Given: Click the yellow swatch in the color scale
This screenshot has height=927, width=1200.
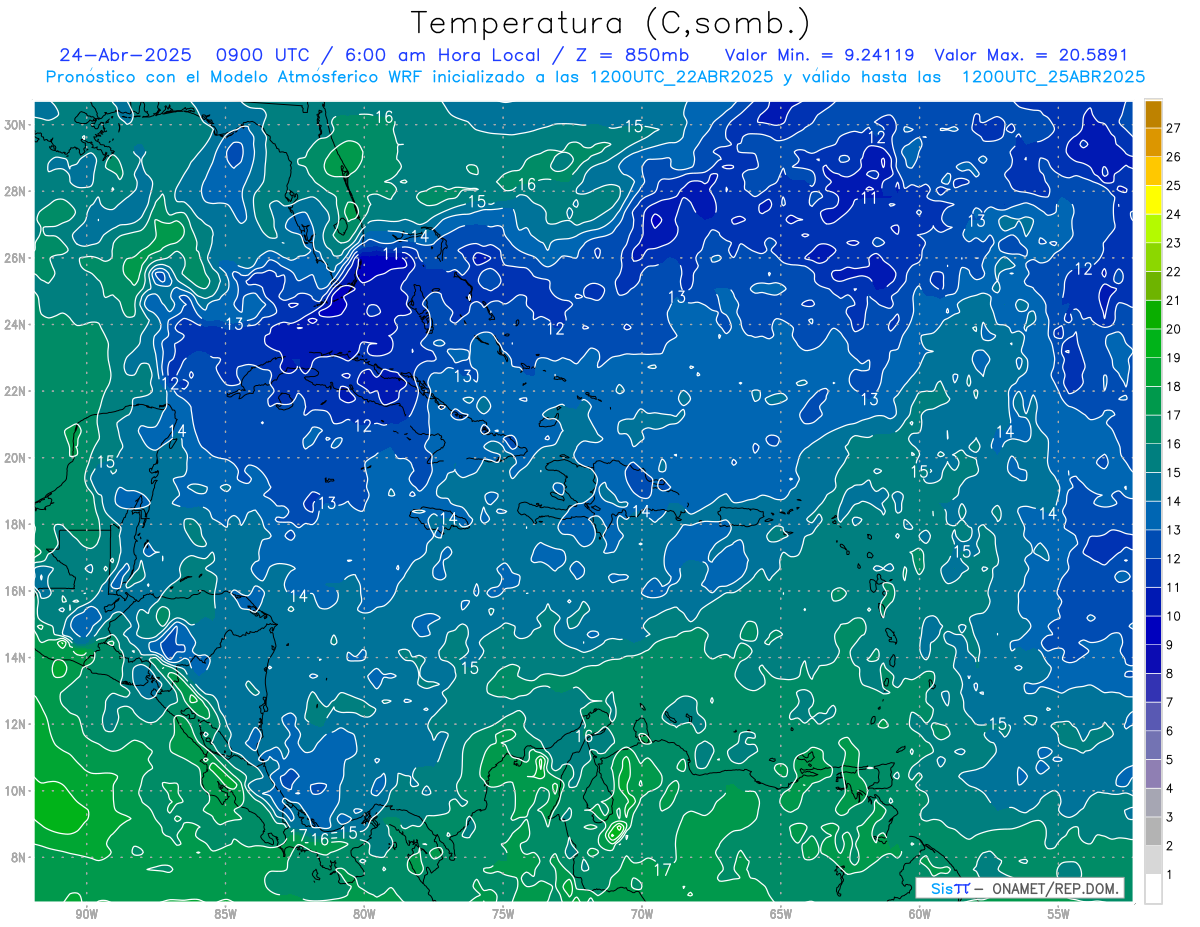Looking at the screenshot, I should coord(1153,199).
